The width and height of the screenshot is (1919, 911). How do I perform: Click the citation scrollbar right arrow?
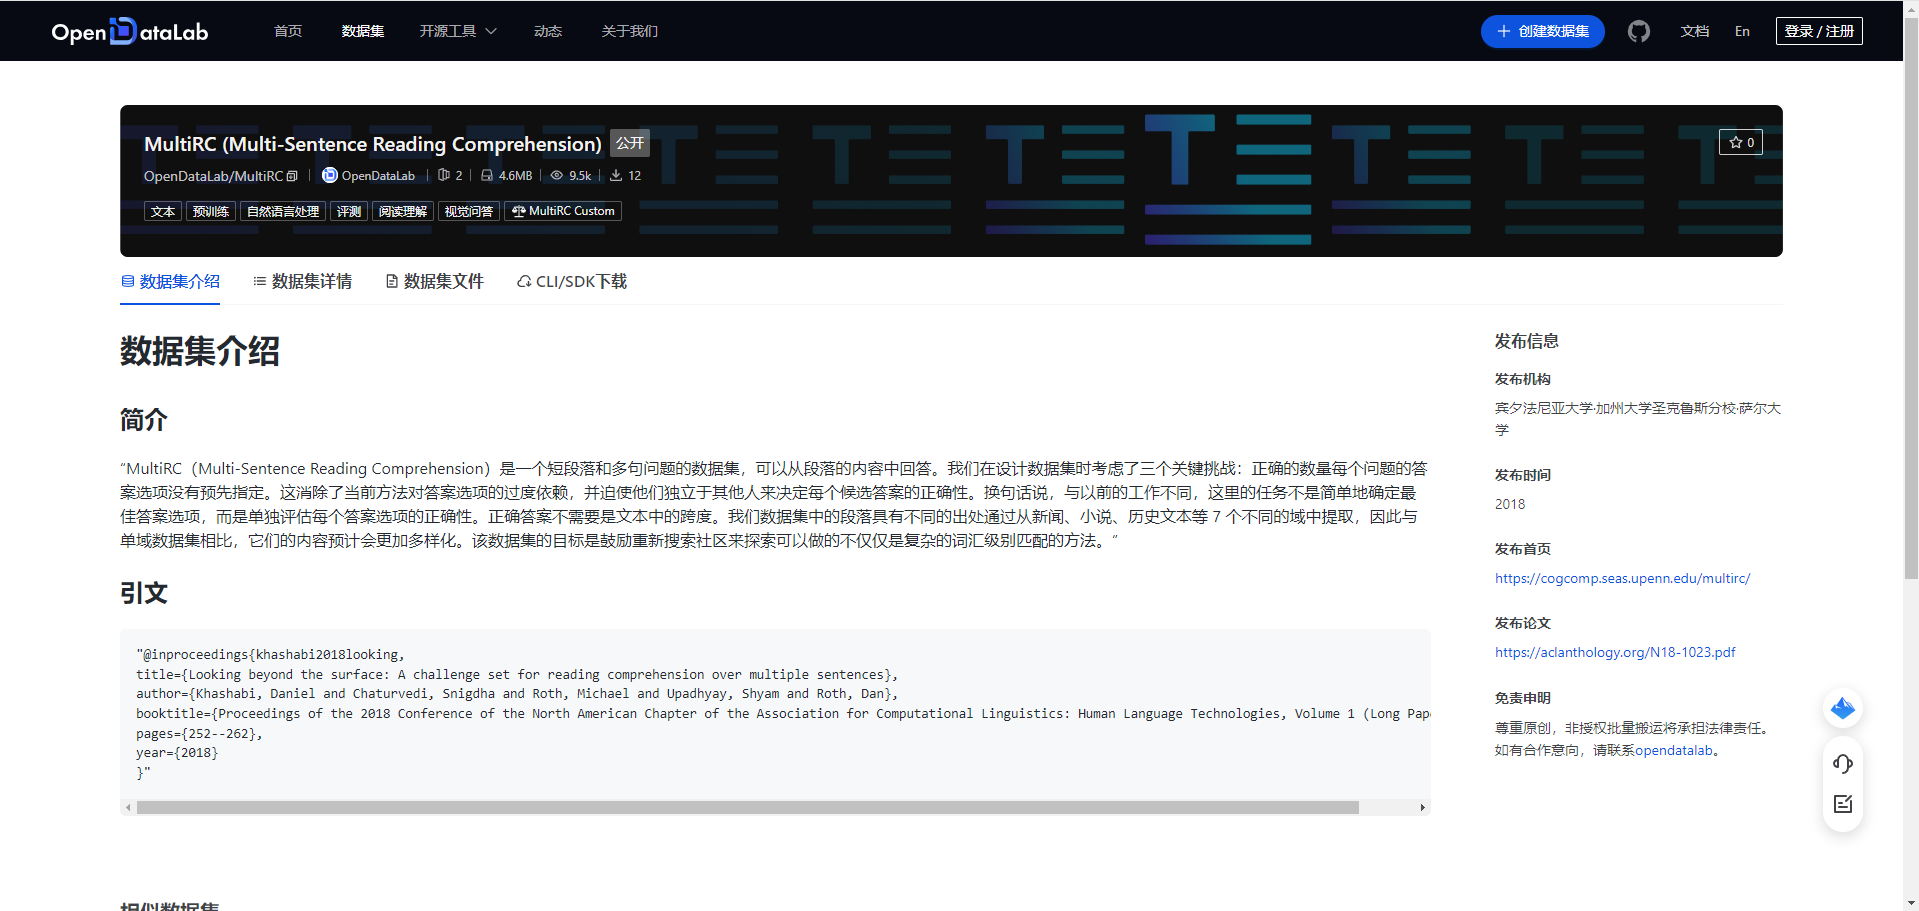point(1422,807)
